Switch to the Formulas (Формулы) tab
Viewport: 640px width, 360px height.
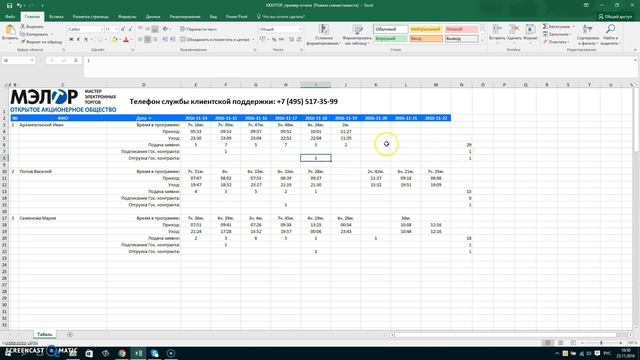pyautogui.click(x=127, y=17)
